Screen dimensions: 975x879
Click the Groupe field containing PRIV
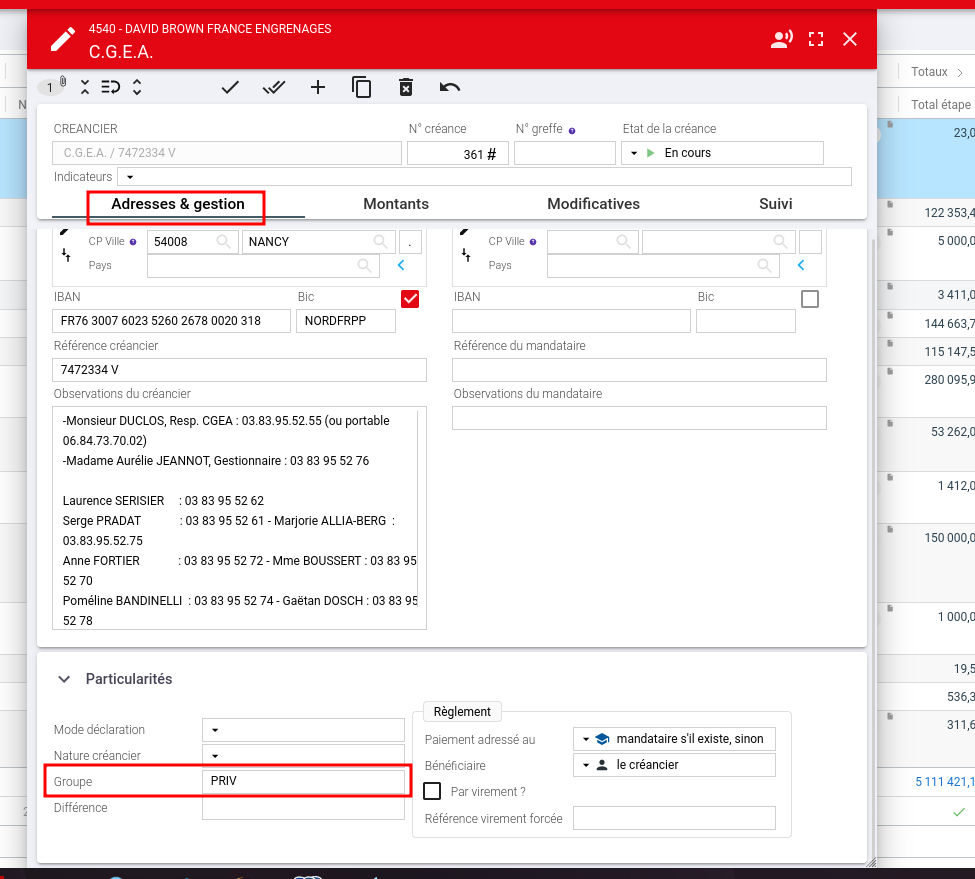(303, 781)
